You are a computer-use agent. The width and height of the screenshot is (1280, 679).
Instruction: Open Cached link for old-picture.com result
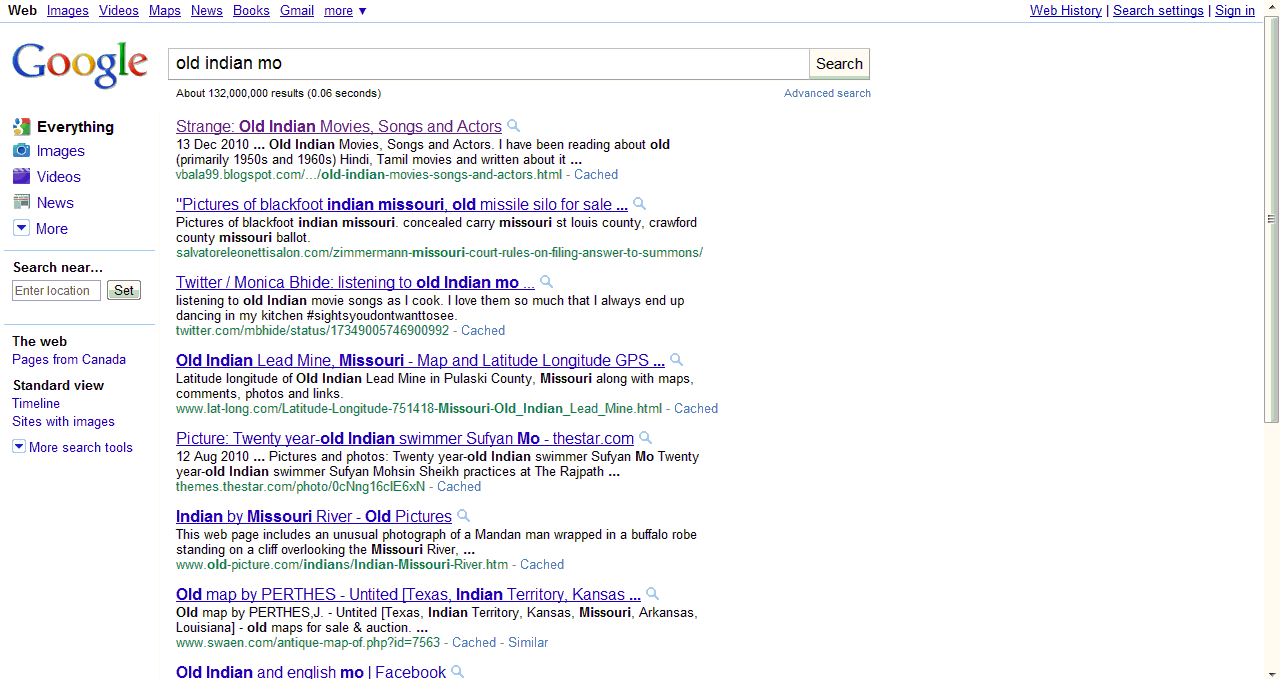coord(542,564)
